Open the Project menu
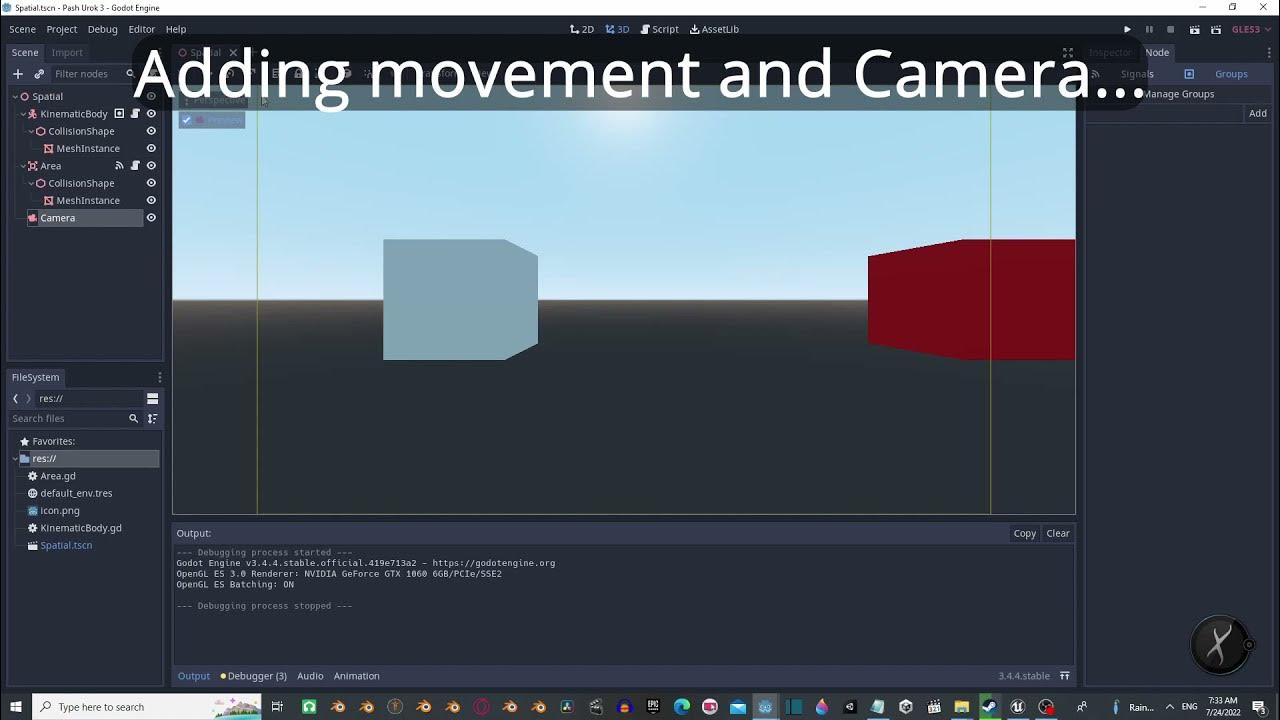 tap(62, 30)
